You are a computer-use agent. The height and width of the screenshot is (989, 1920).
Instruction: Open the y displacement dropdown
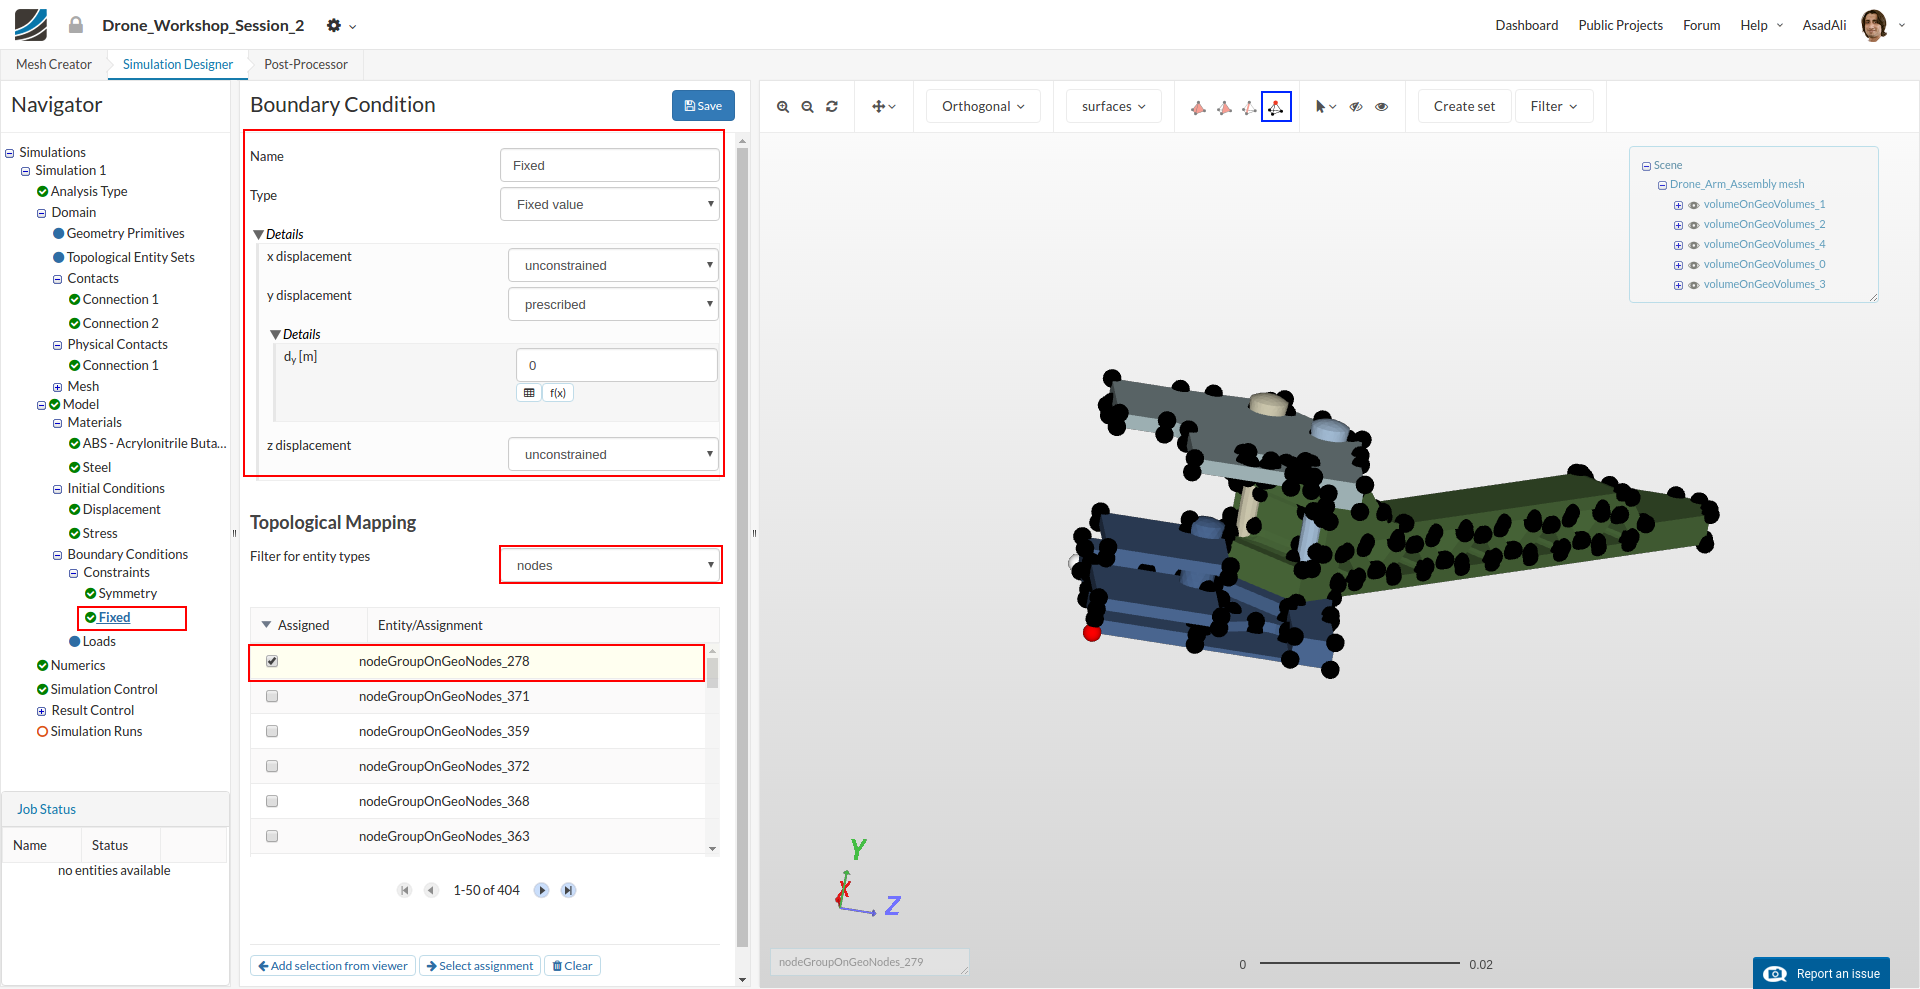[613, 304]
